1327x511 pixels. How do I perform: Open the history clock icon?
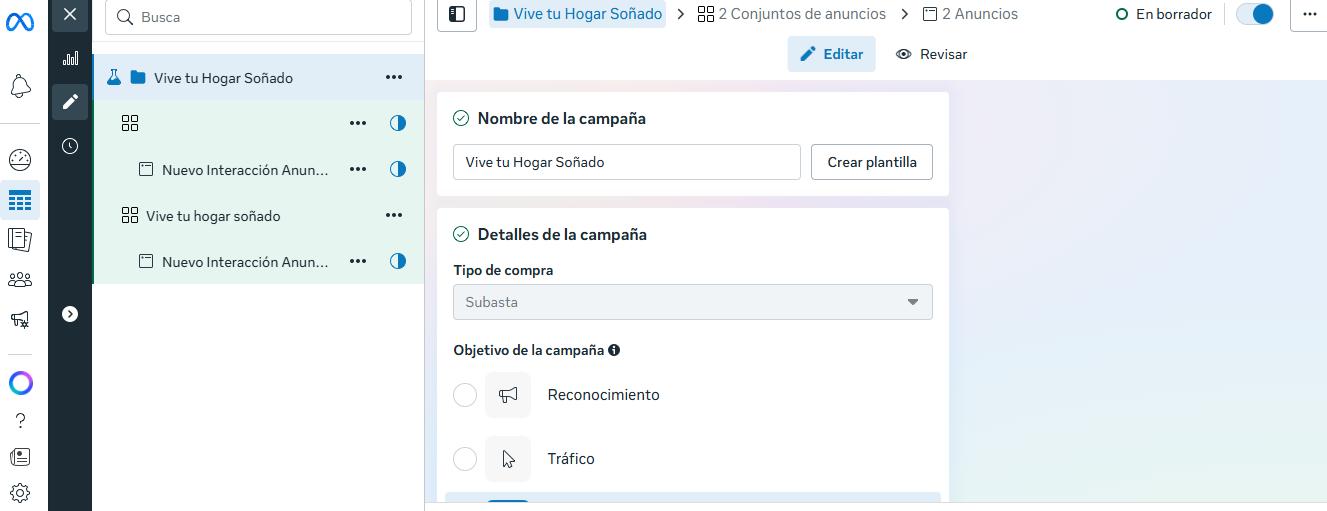[70, 146]
